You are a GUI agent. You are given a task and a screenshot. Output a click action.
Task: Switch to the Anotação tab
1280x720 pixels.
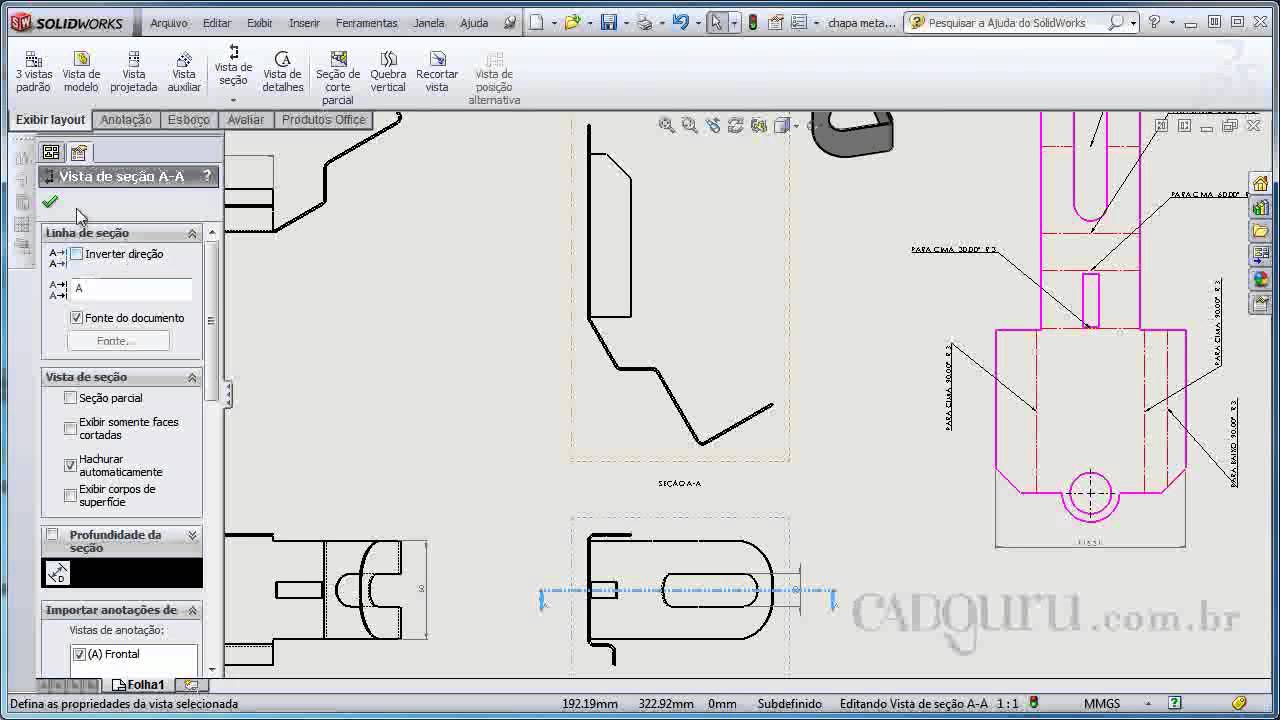point(126,119)
